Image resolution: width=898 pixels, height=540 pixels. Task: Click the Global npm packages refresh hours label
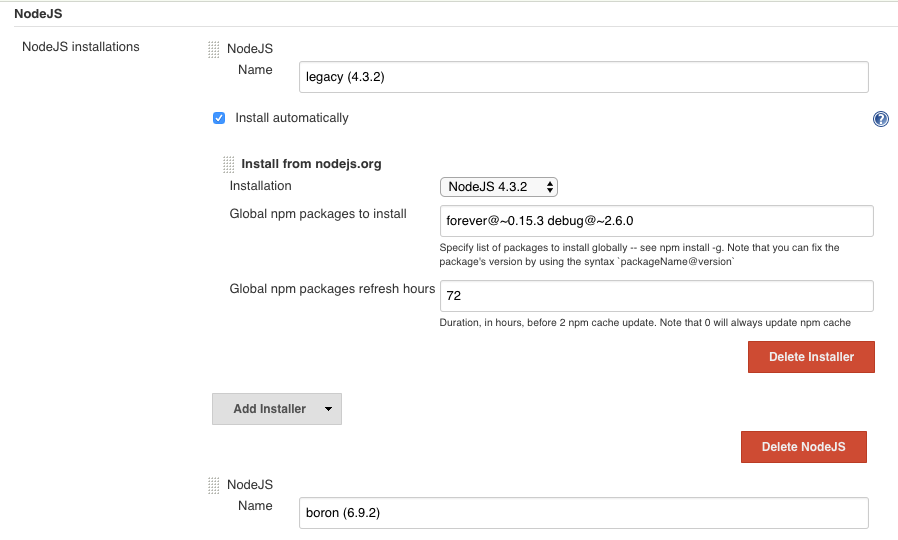(332, 289)
